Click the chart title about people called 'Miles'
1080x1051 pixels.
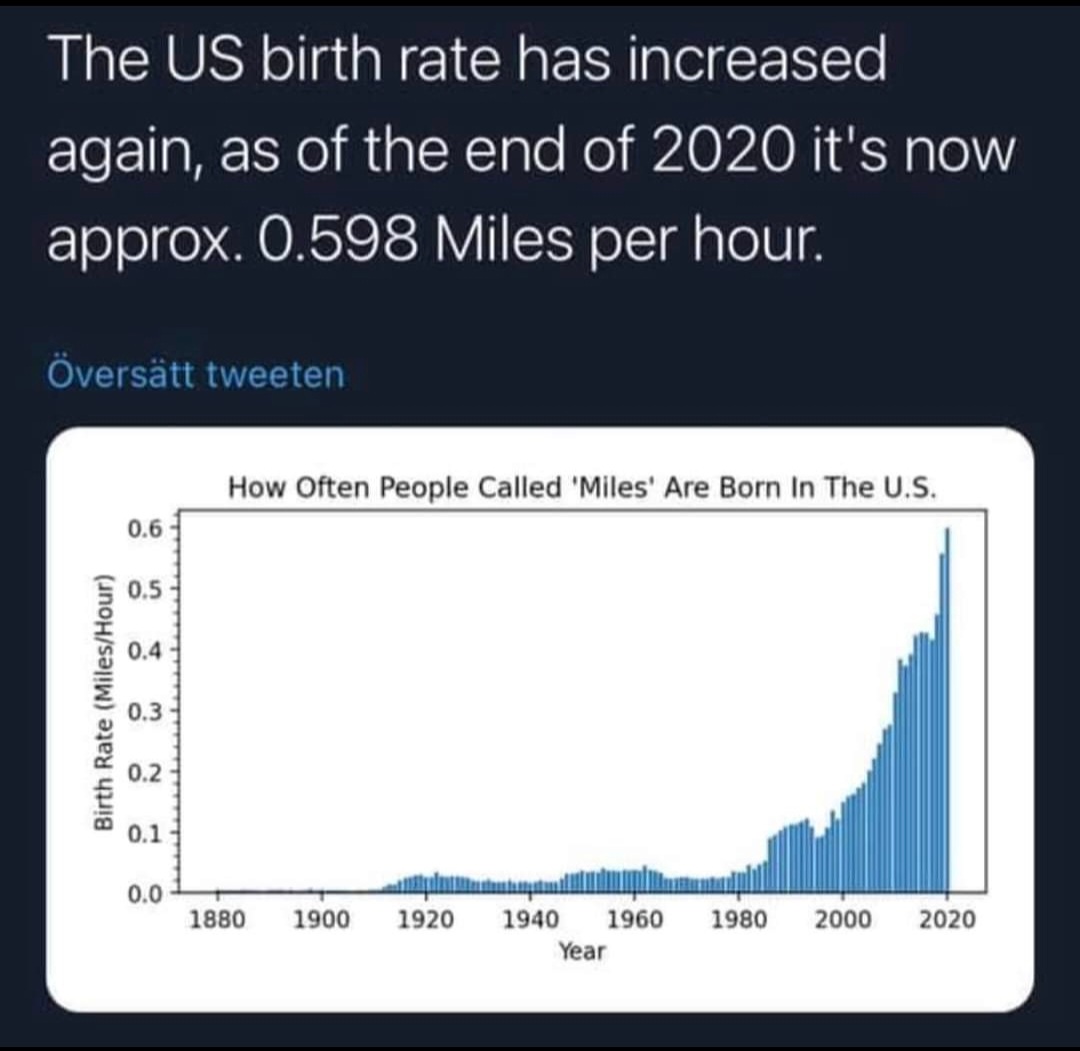click(x=583, y=489)
